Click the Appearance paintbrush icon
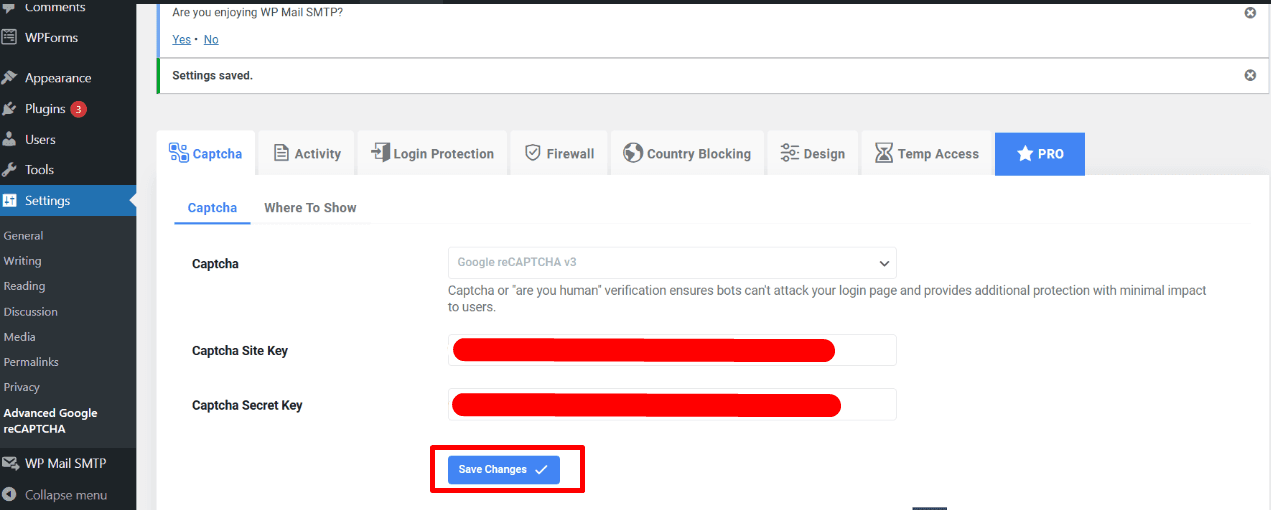The image size is (1271, 510). (x=9, y=78)
